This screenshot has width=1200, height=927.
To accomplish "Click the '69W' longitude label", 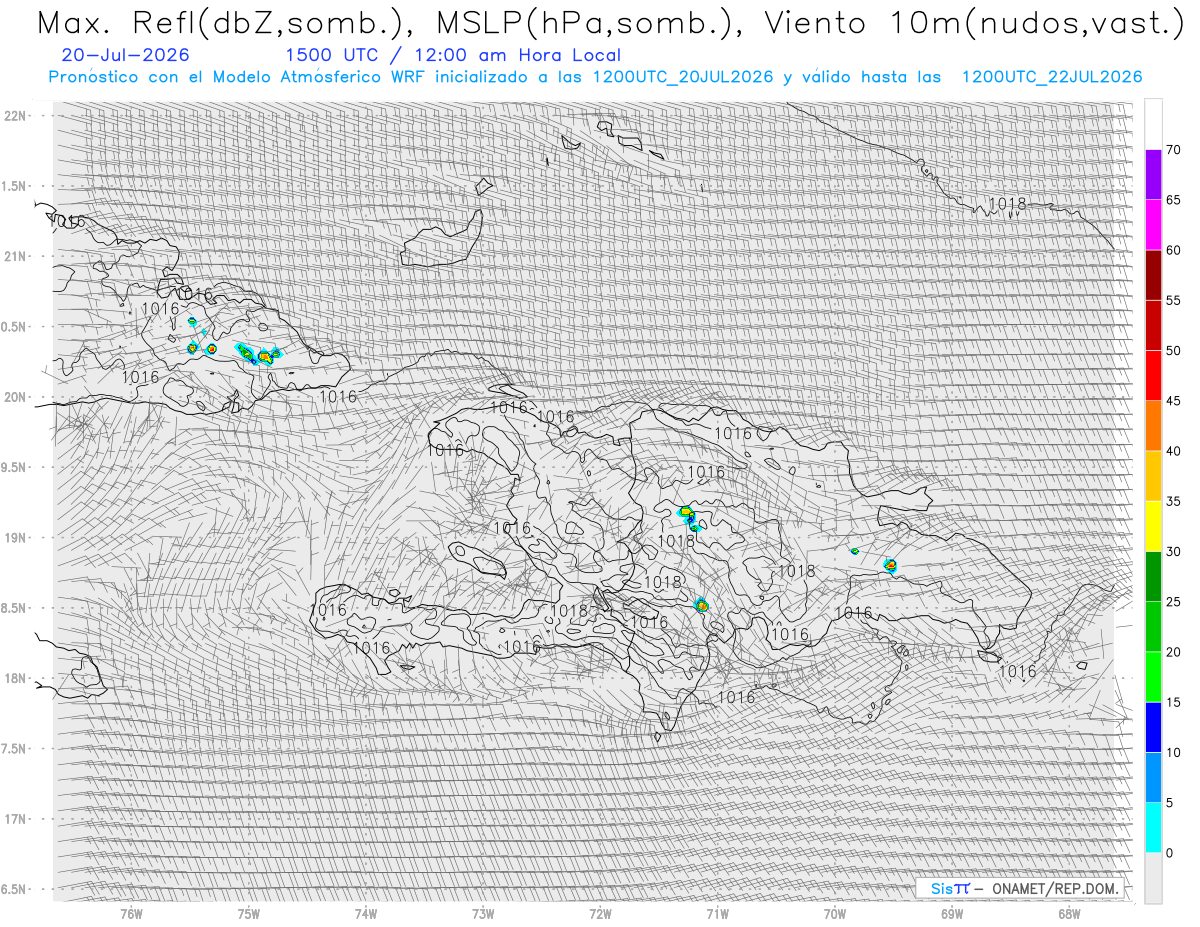I will [952, 913].
